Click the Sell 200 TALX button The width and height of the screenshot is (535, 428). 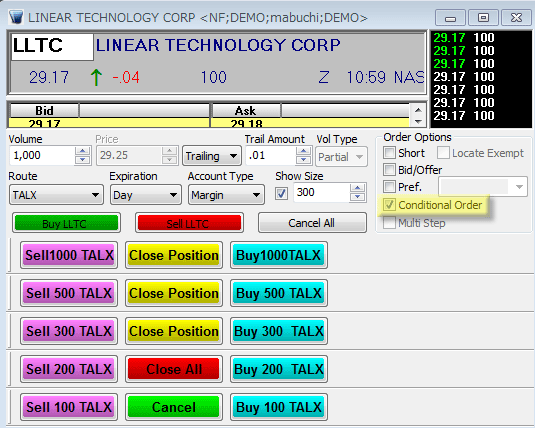[x=69, y=369]
